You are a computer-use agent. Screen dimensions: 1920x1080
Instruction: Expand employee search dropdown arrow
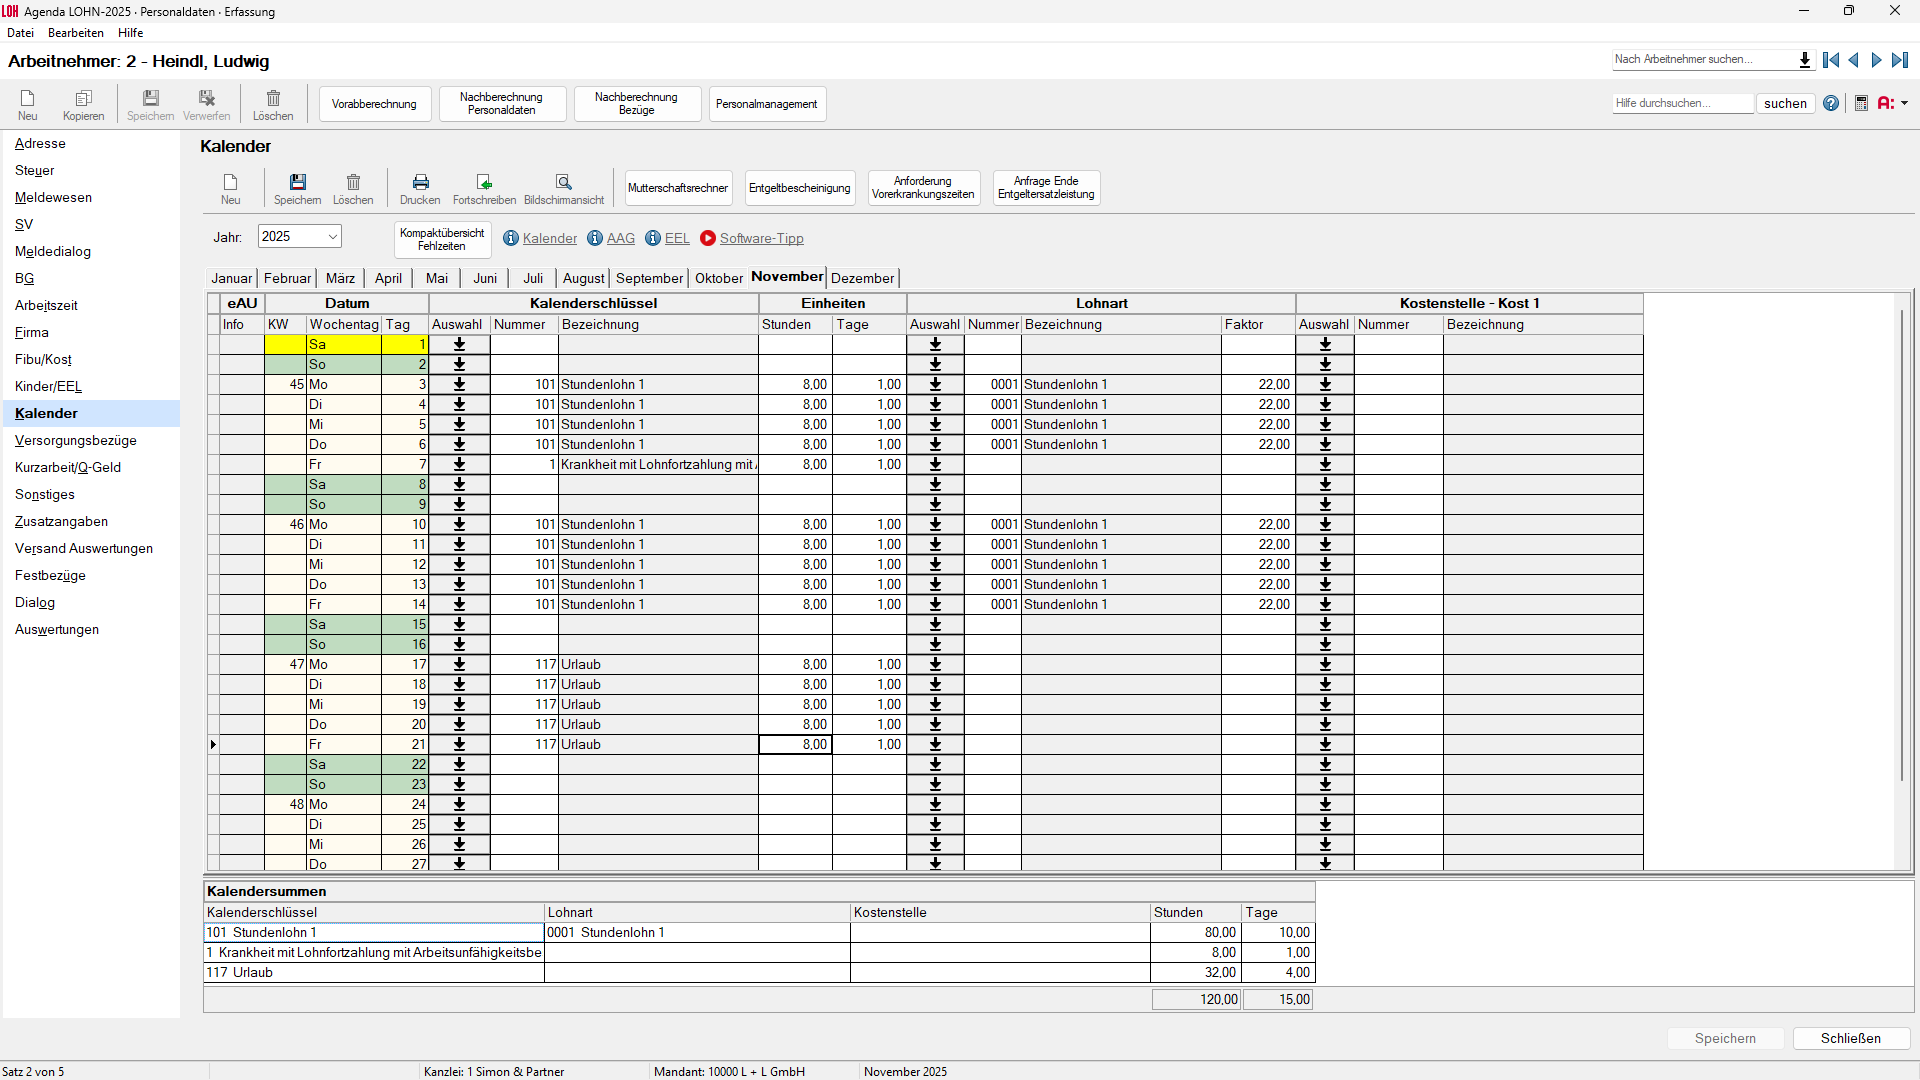(1805, 60)
